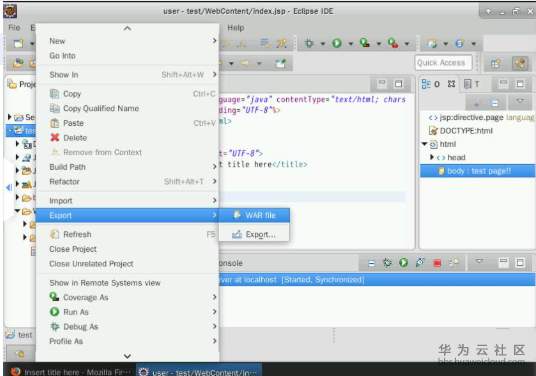Open the Debug As submenu
Viewport: 536px width, 376px height.
127,327
